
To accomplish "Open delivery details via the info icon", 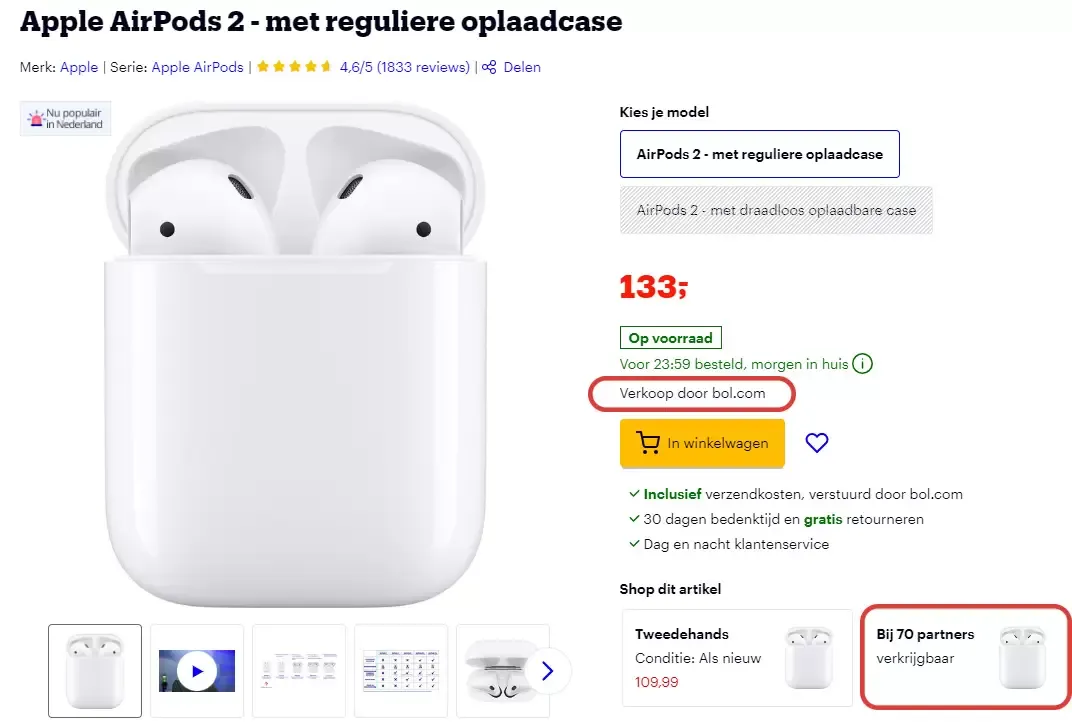I will 862,363.
